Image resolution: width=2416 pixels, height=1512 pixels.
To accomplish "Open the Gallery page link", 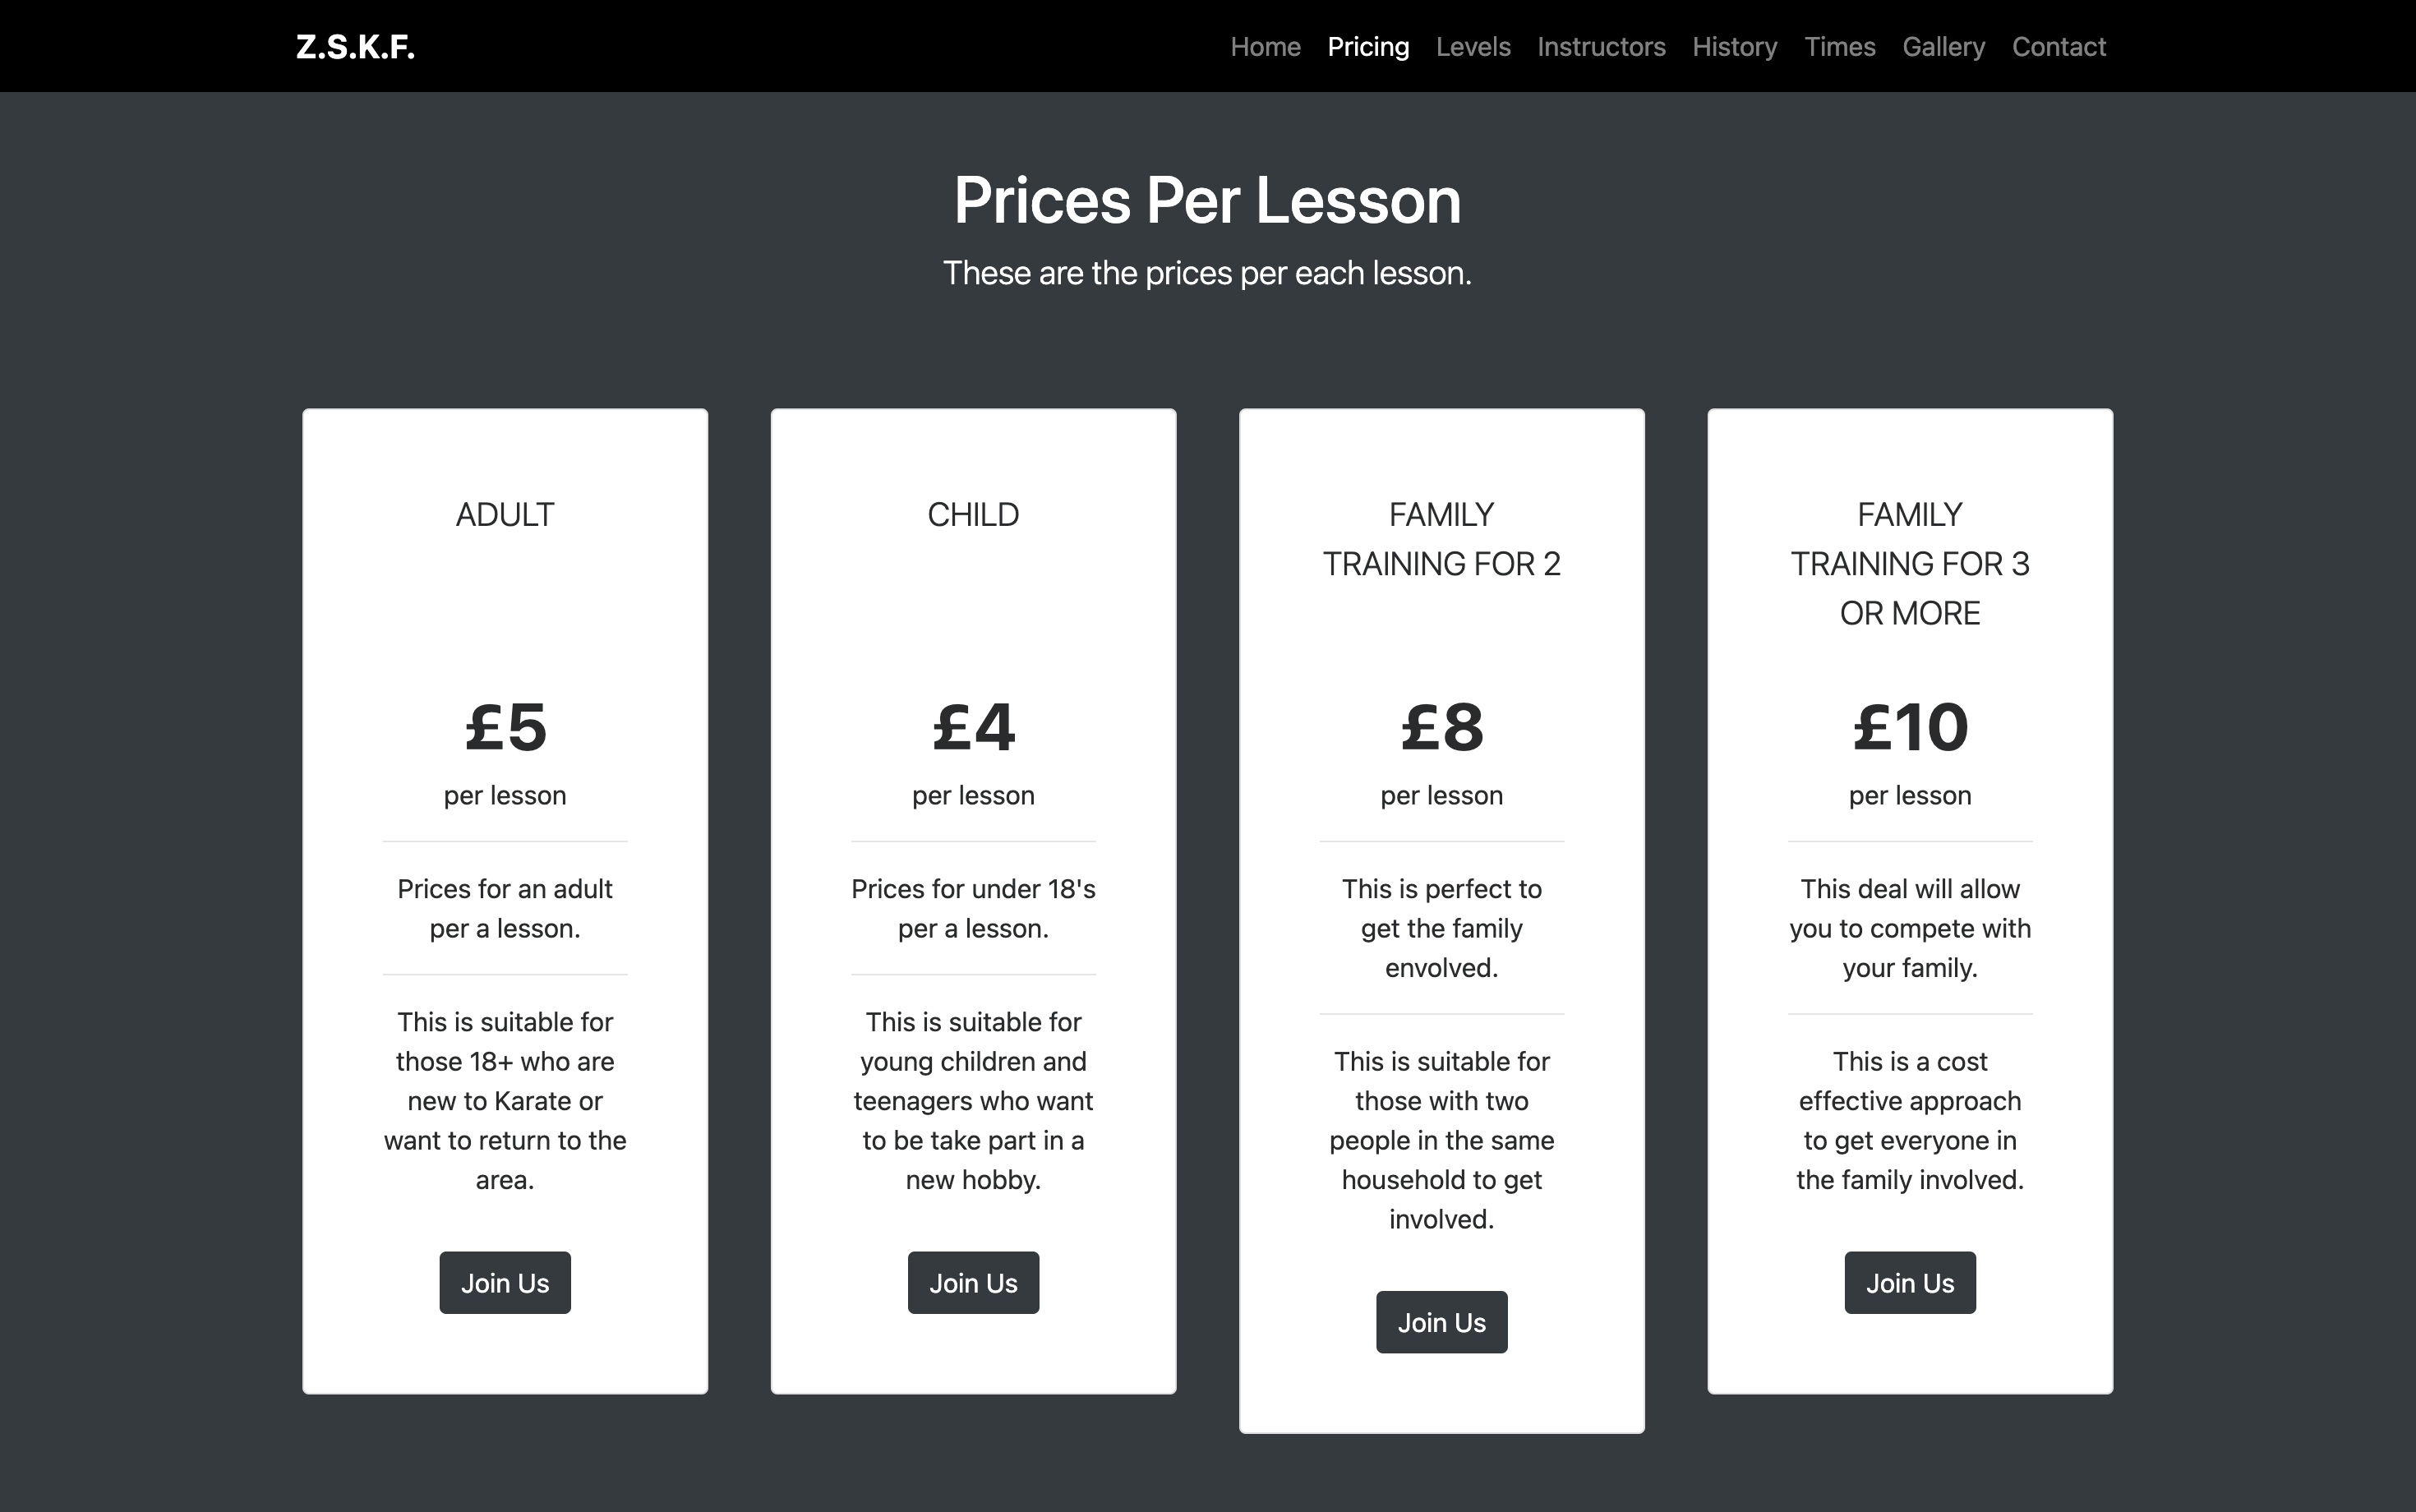I will [1943, 47].
